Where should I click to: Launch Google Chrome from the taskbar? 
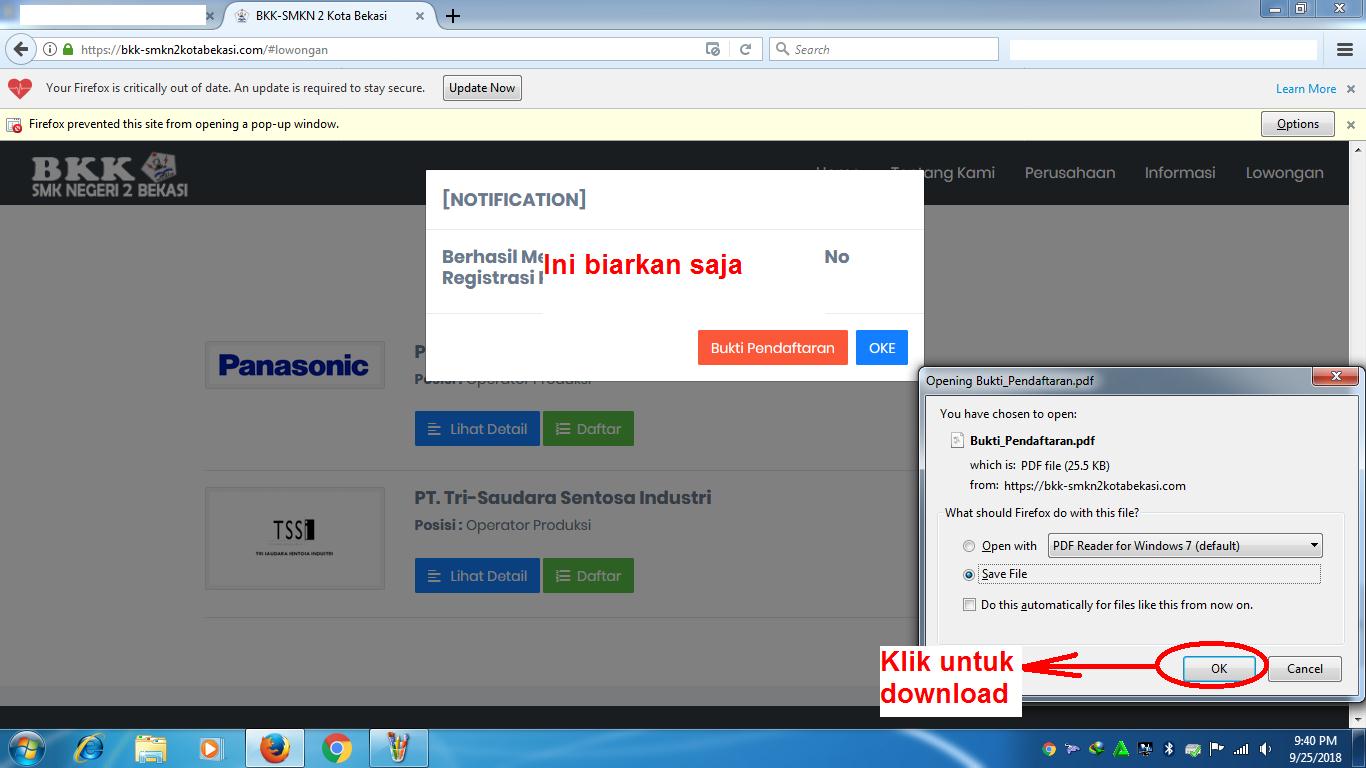coord(337,748)
